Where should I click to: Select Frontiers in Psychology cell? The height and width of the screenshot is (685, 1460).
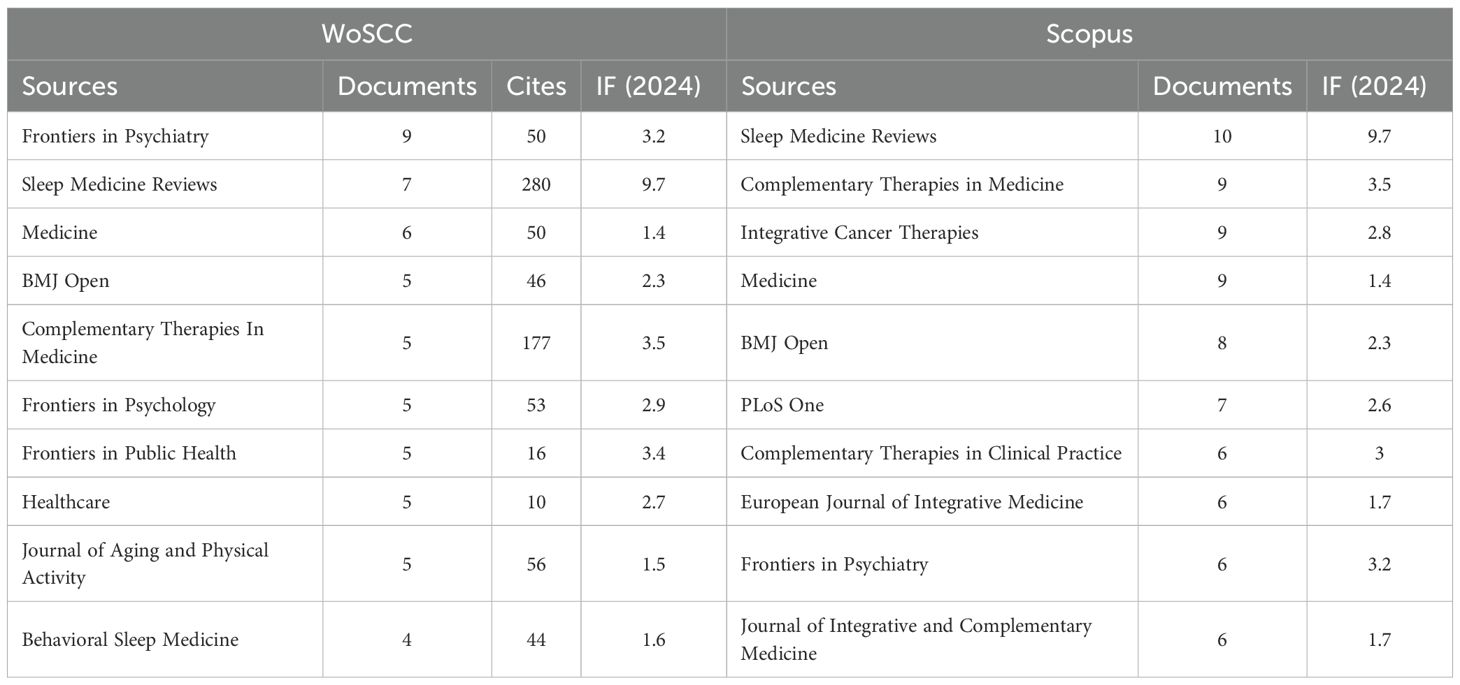point(118,405)
